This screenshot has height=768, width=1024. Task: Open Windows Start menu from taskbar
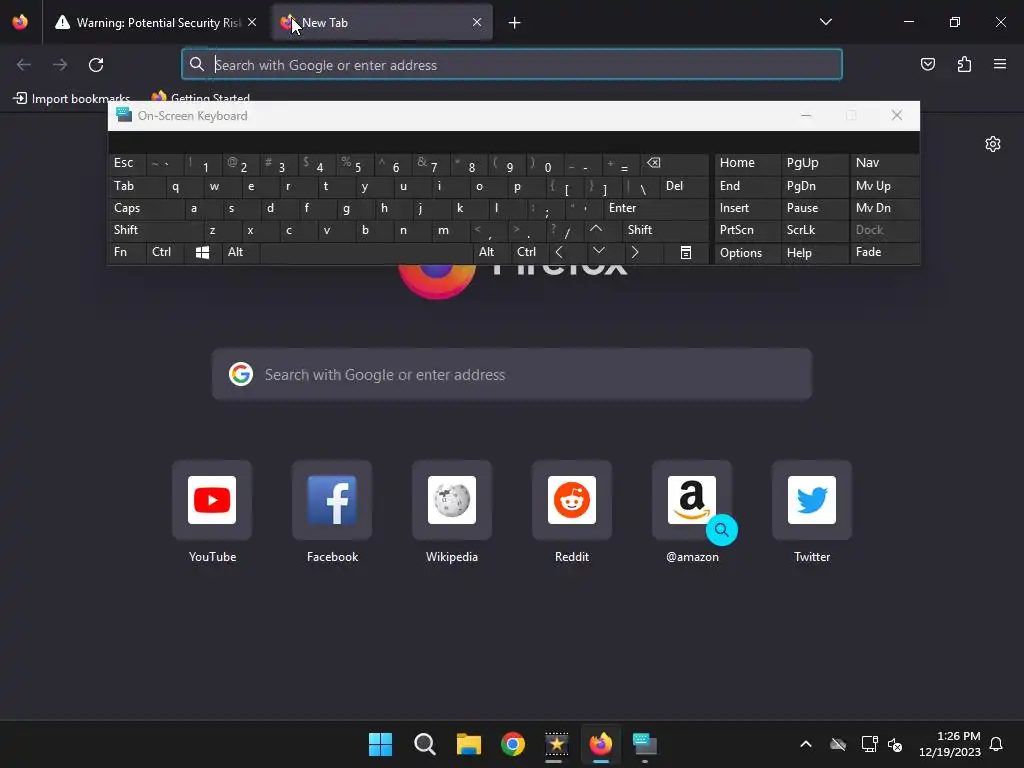(380, 744)
